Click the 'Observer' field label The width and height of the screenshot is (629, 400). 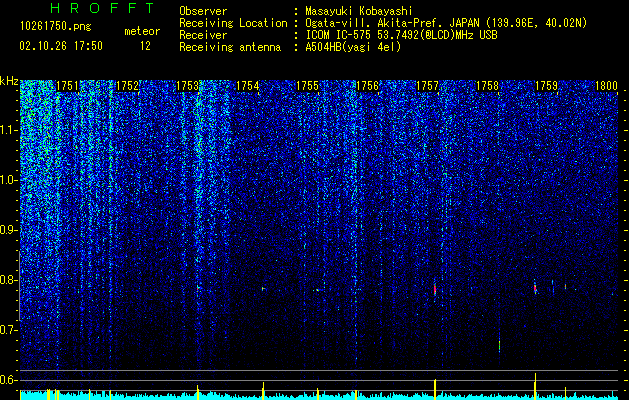coord(203,11)
